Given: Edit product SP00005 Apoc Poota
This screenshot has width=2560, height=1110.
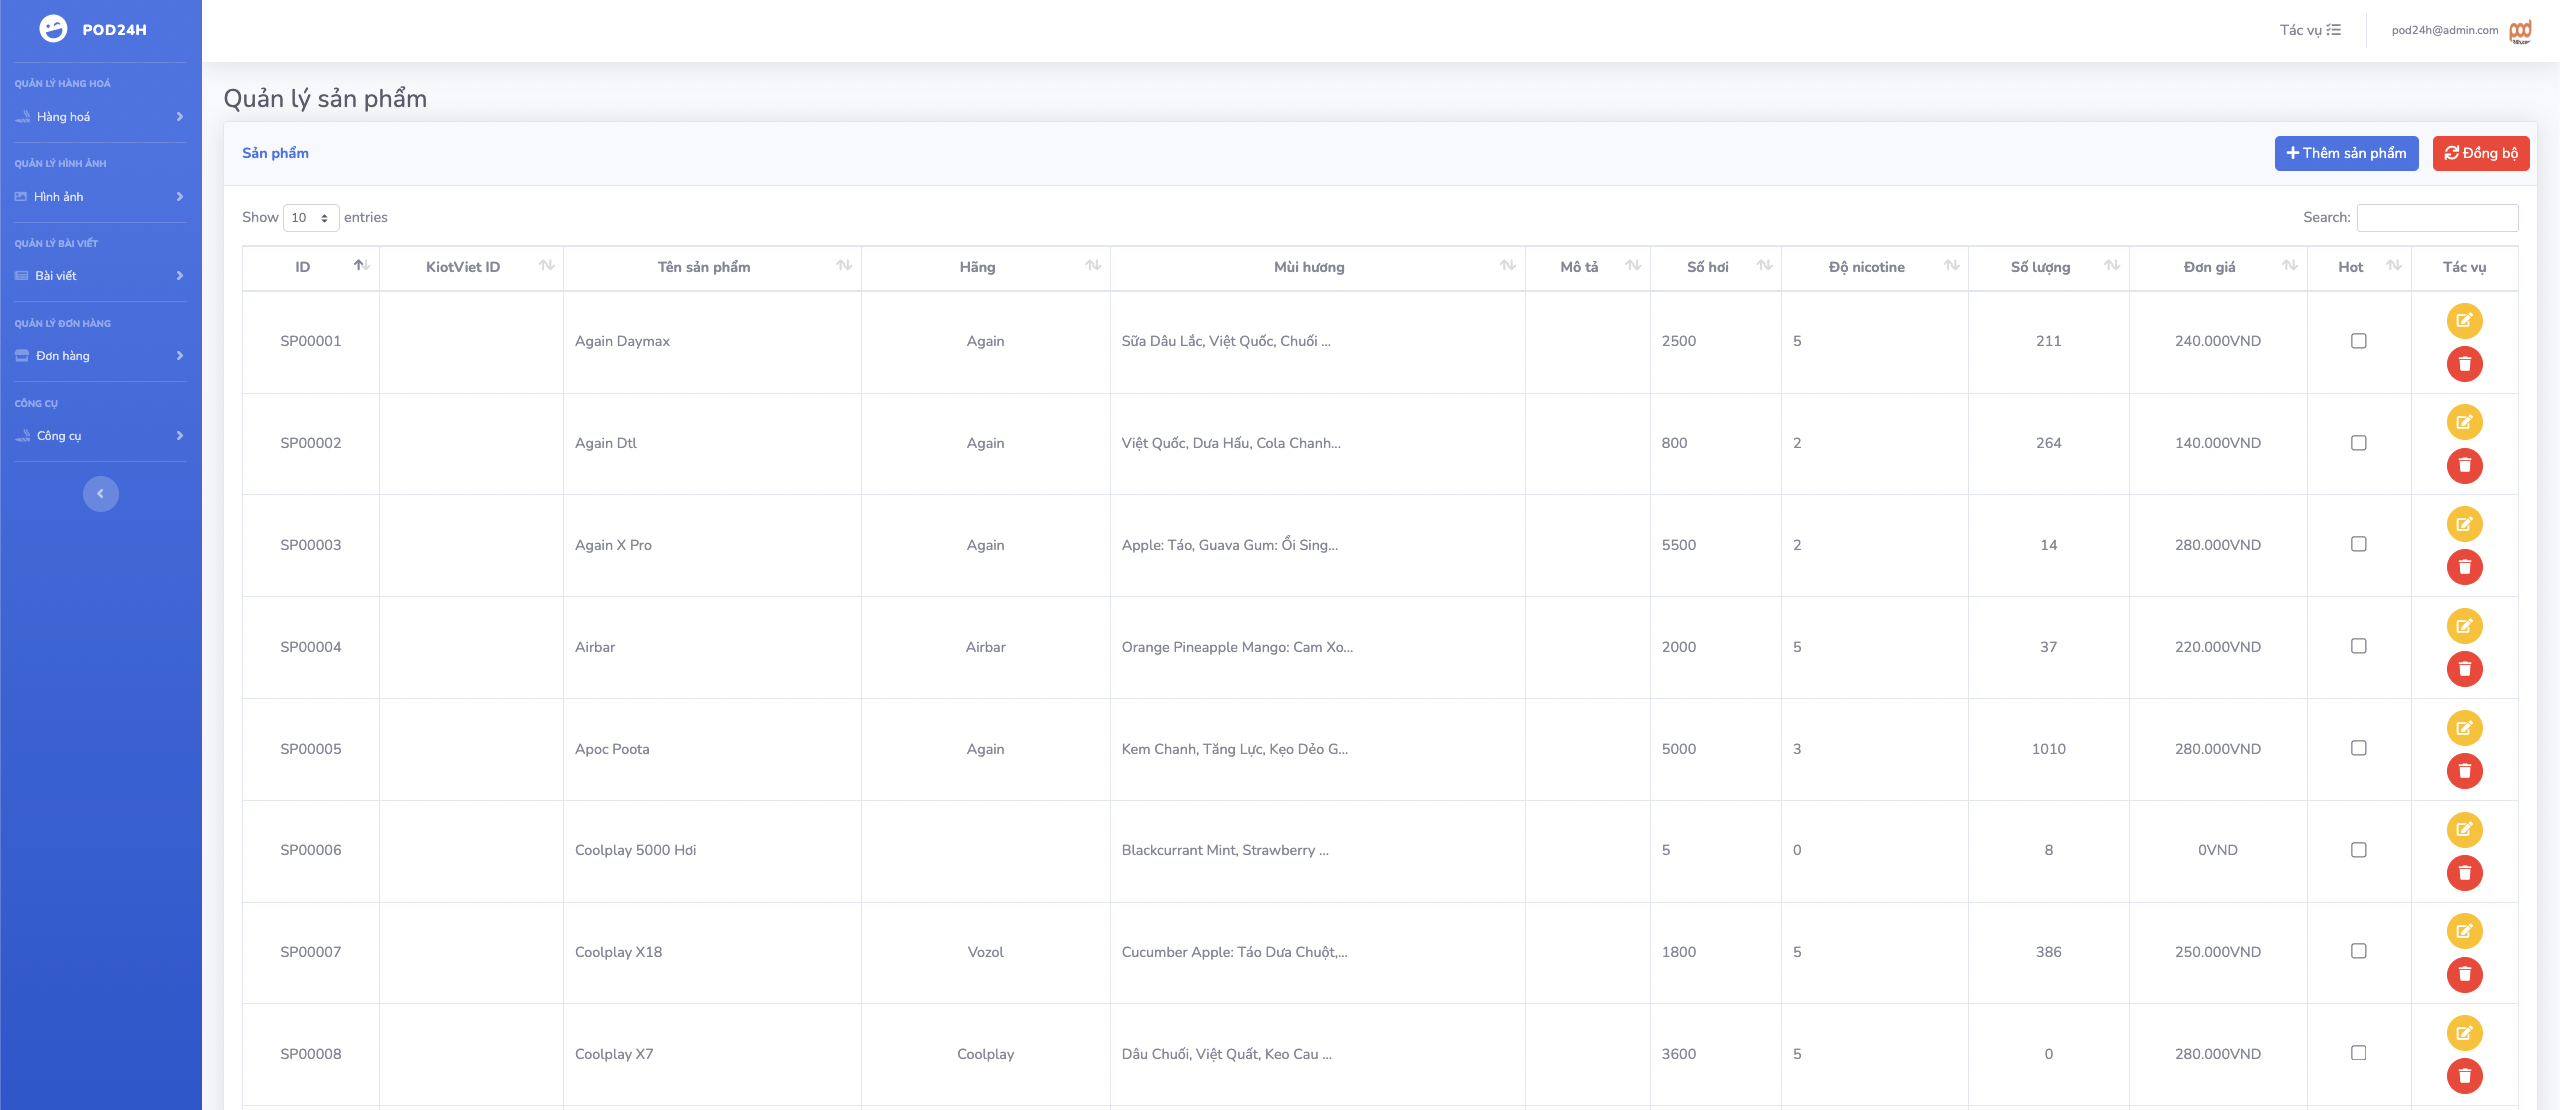Looking at the screenshot, I should click(2464, 728).
